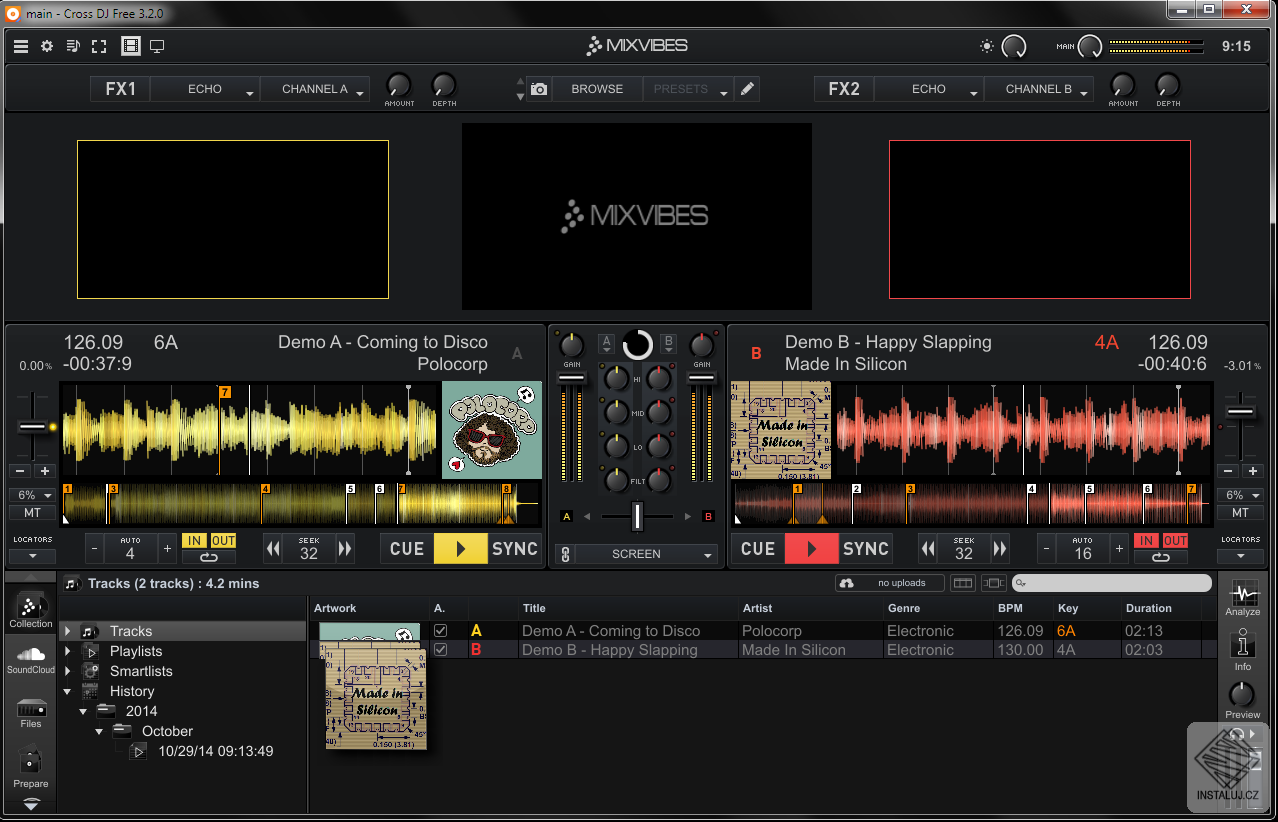Click the BROWSE button
1278x822 pixels.
(x=597, y=89)
